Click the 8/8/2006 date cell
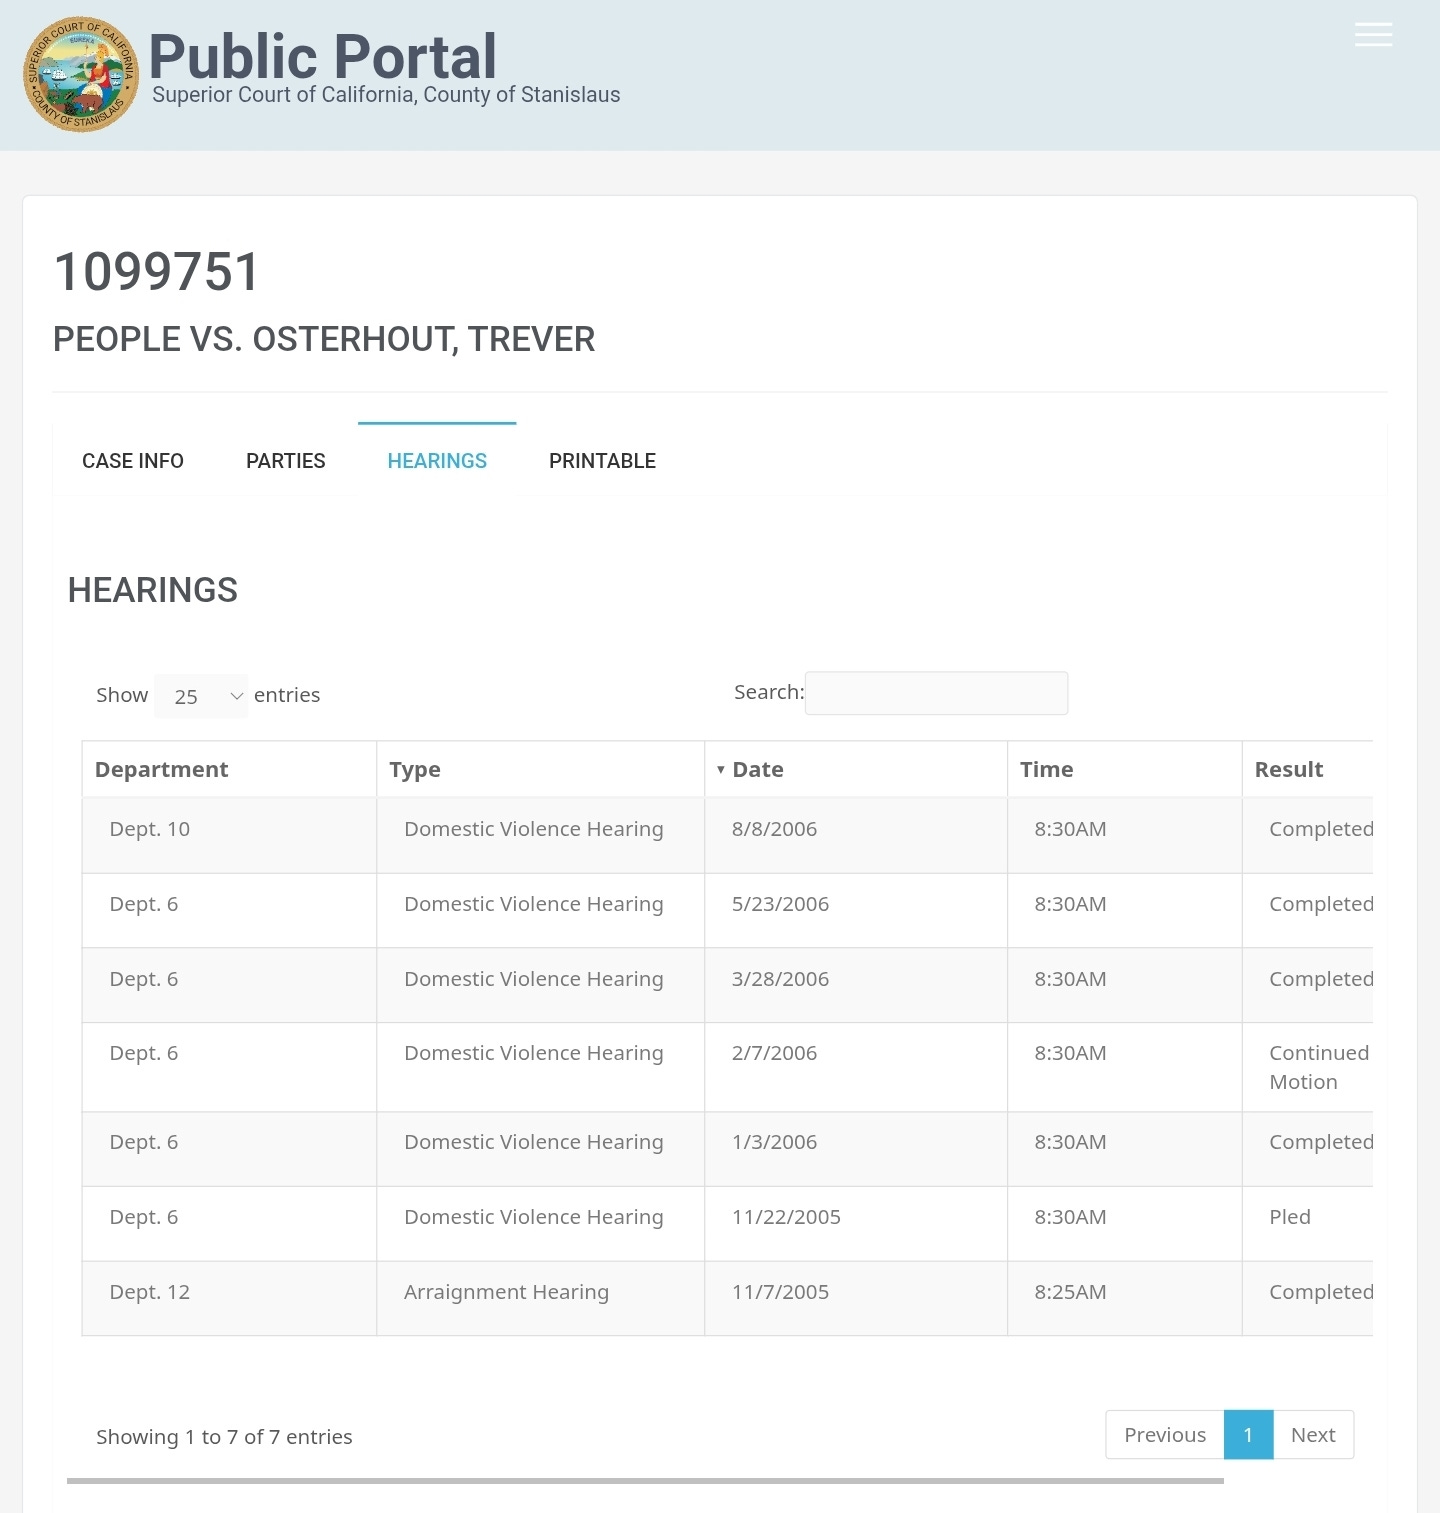The width and height of the screenshot is (1440, 1513). click(x=856, y=835)
